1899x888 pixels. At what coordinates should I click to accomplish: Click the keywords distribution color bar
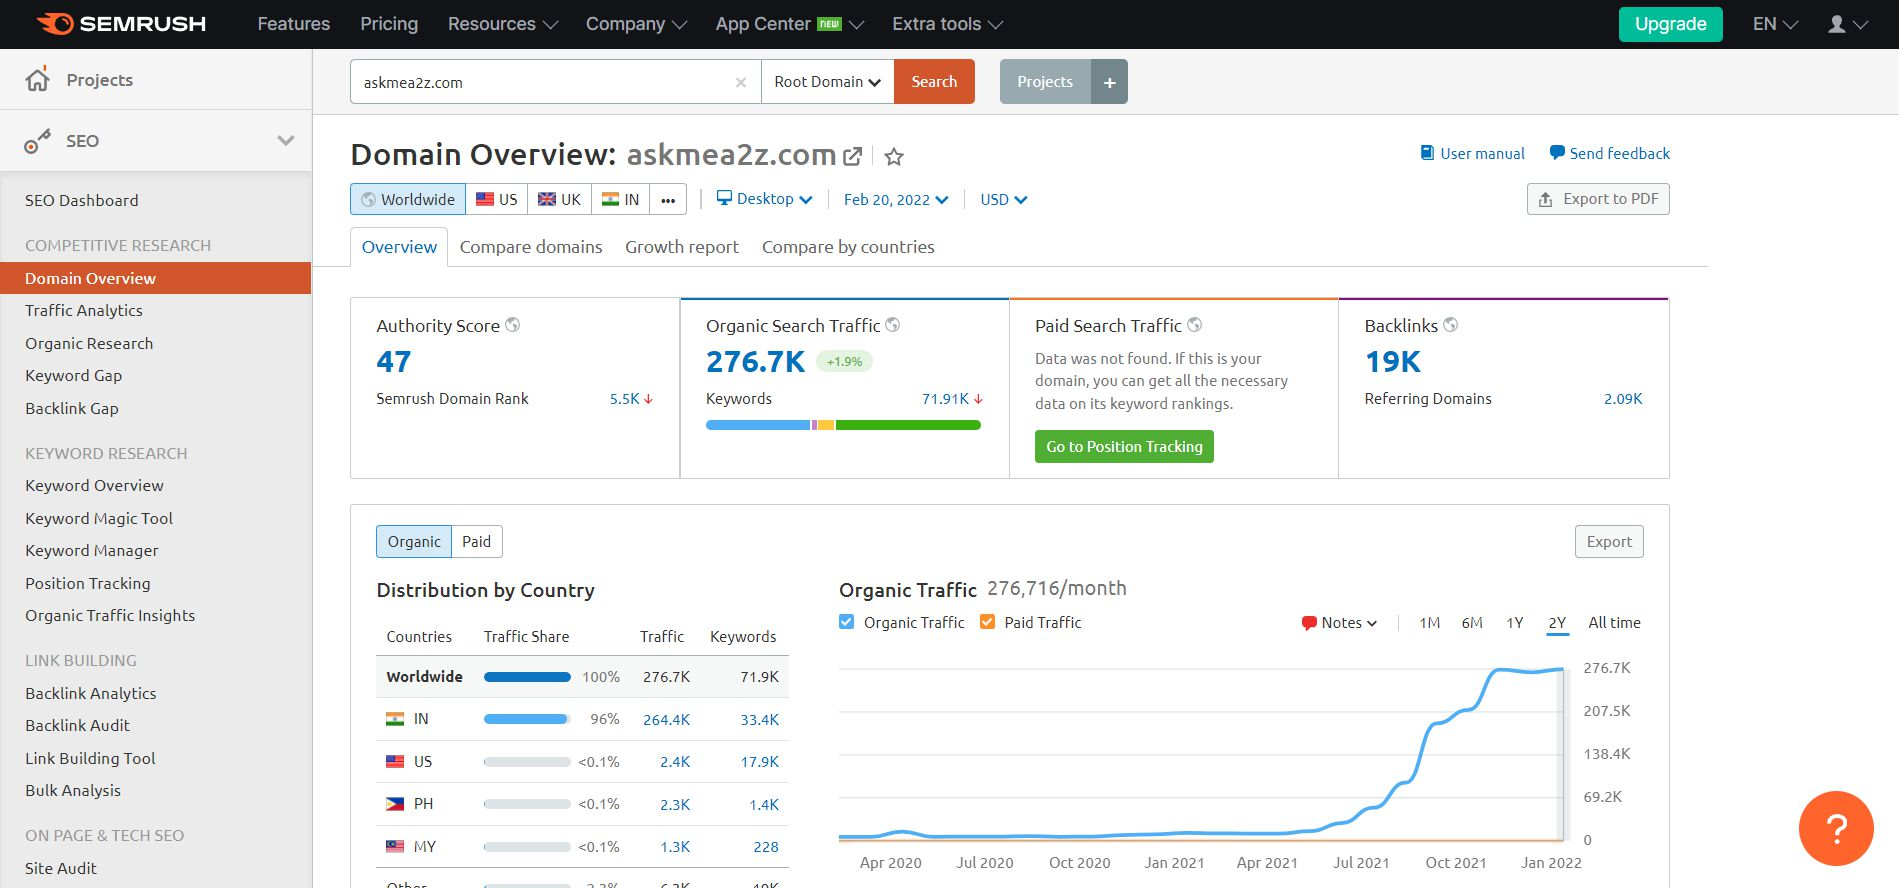click(x=843, y=425)
